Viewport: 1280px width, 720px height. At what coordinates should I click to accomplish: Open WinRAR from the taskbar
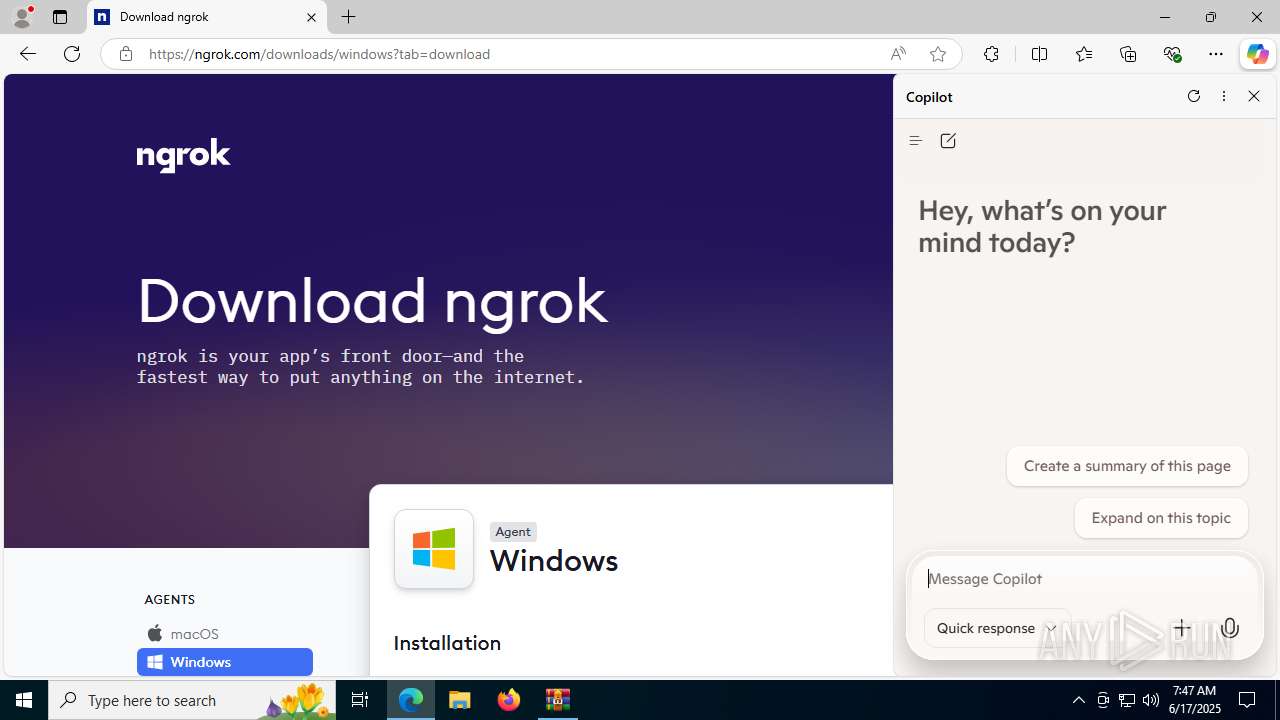click(558, 700)
